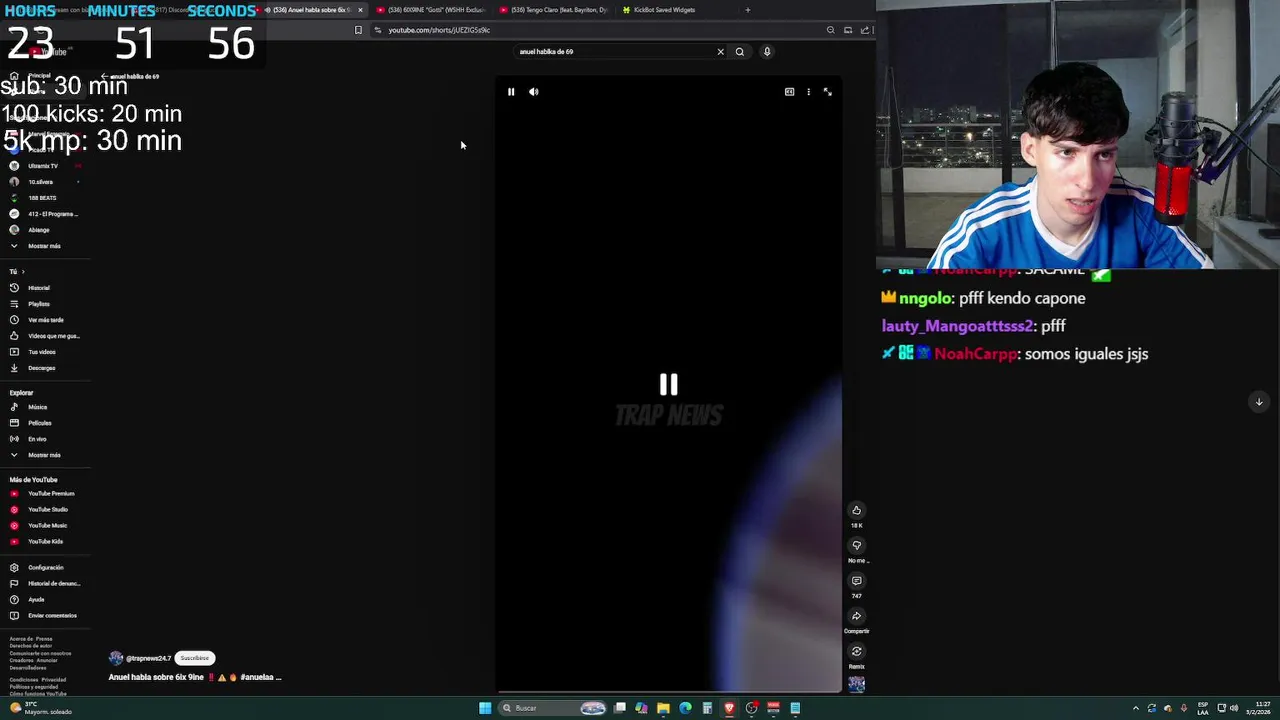Click the browser address bar URL
The height and width of the screenshot is (720, 1280).
[439, 30]
